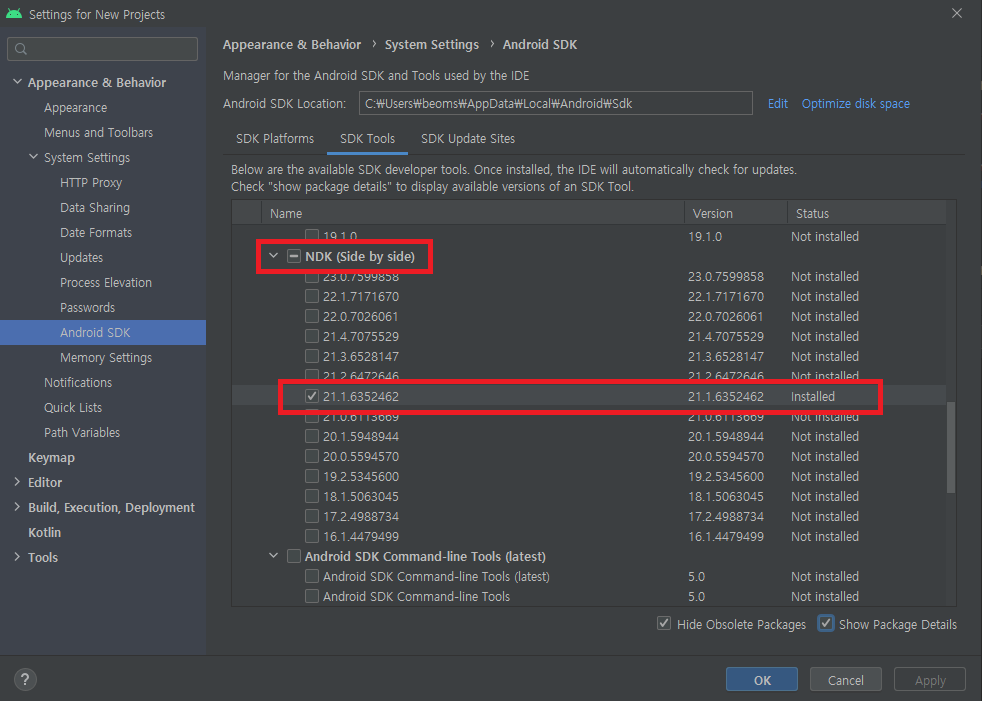Check the NDK 21.4.7075529 checkbox
The image size is (982, 701).
(312, 336)
